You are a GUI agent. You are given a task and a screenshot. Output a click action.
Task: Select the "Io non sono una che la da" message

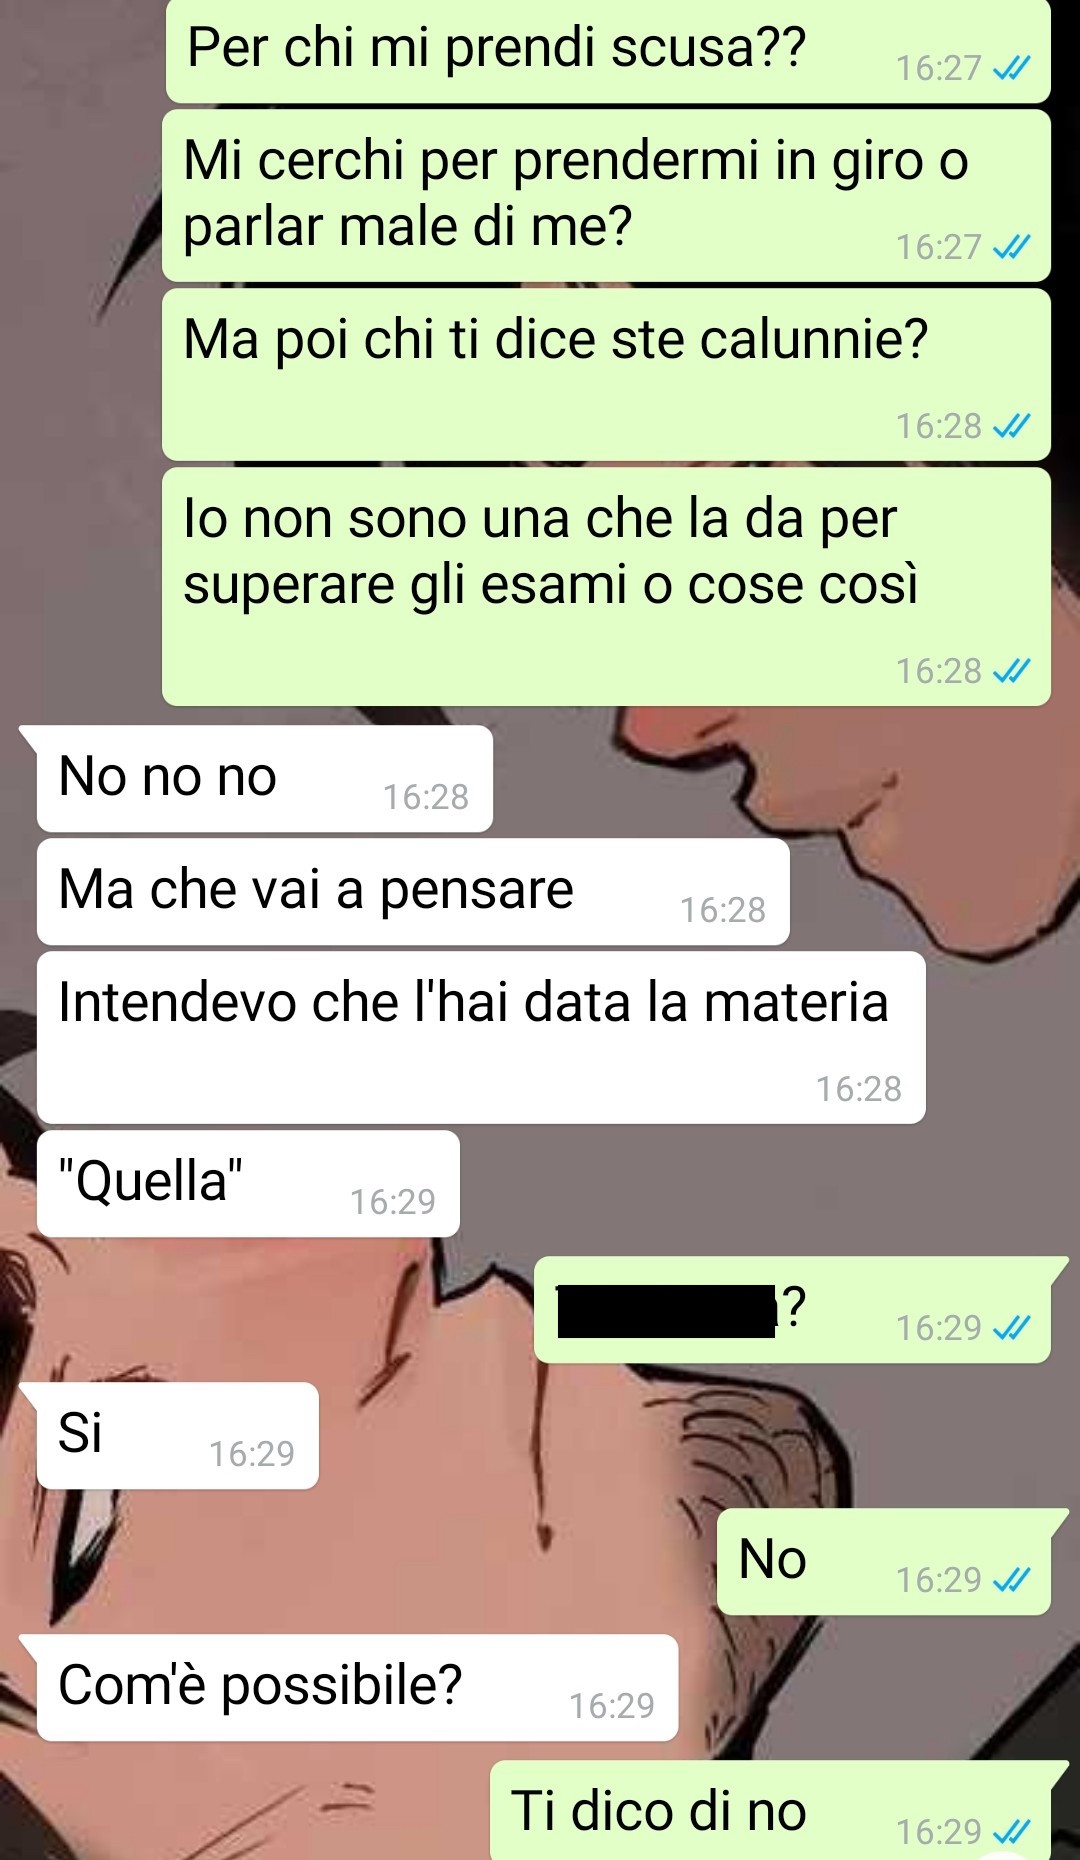pos(606,587)
